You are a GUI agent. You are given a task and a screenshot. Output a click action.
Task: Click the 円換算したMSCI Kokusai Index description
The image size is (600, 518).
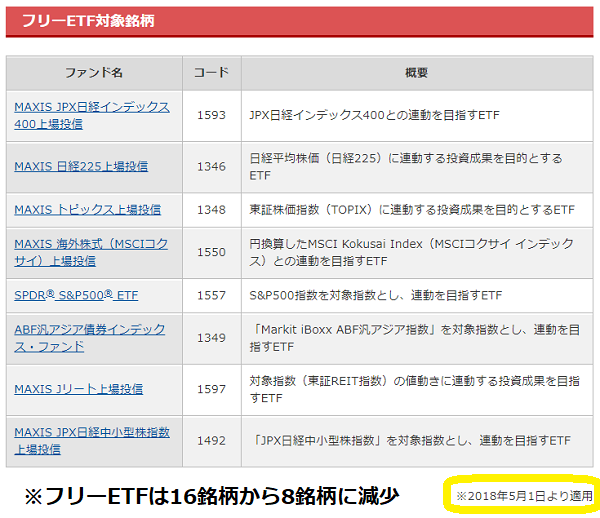point(411,252)
